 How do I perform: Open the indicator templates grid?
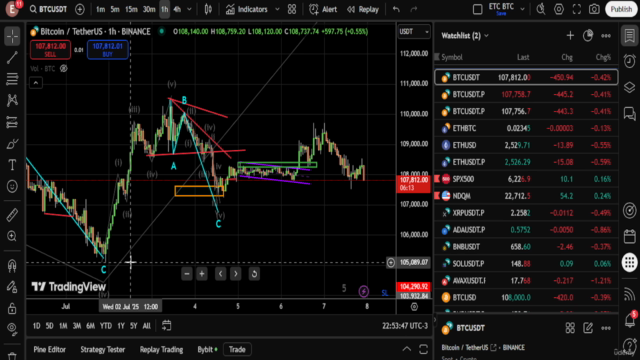coord(292,9)
